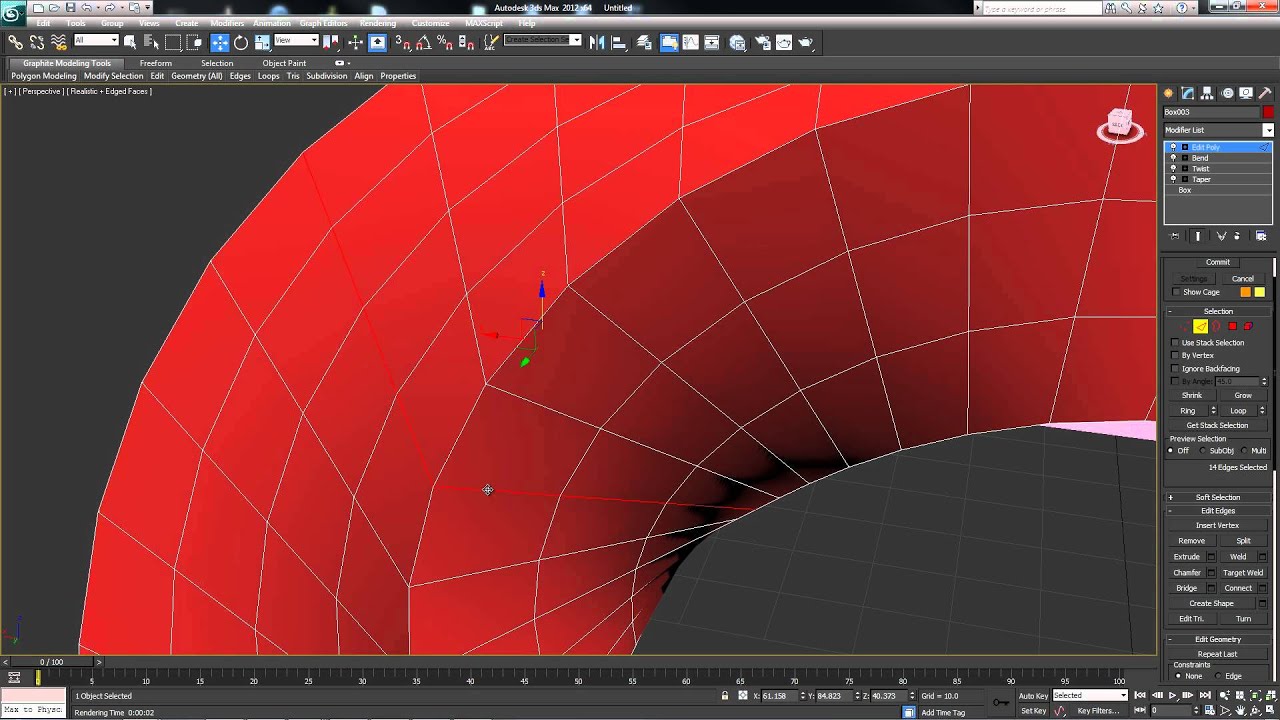This screenshot has height=720, width=1280.
Task: Open the Edit menu
Action: 43,23
